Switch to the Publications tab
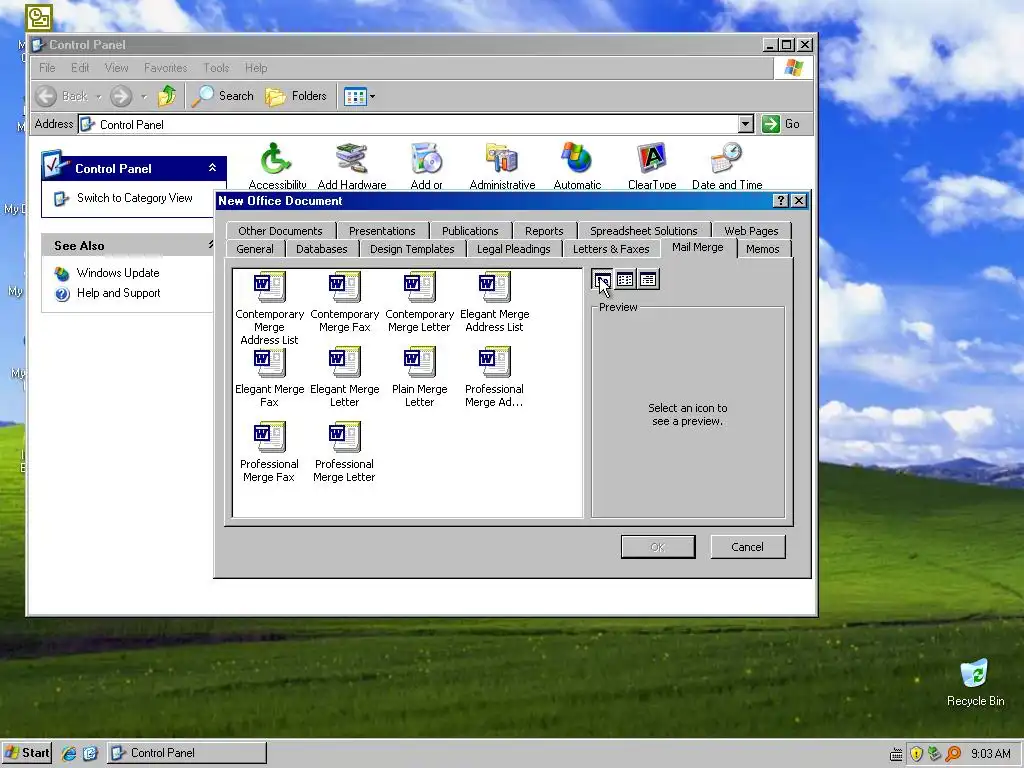The image size is (1024, 768). tap(470, 231)
